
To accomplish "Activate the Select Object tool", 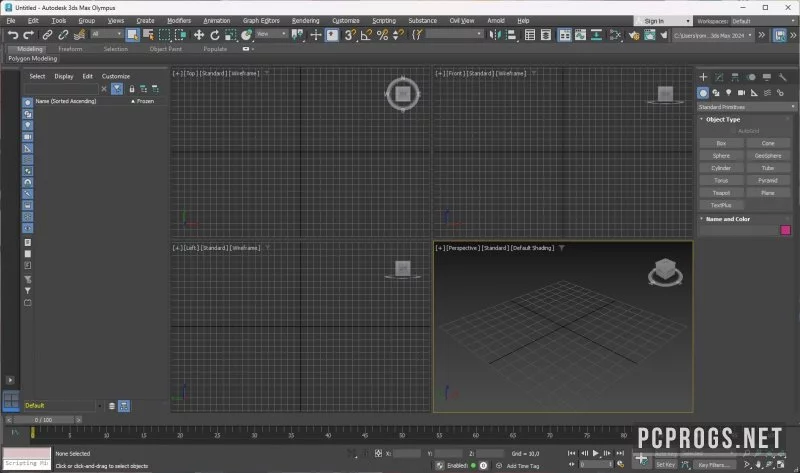I will tap(132, 35).
